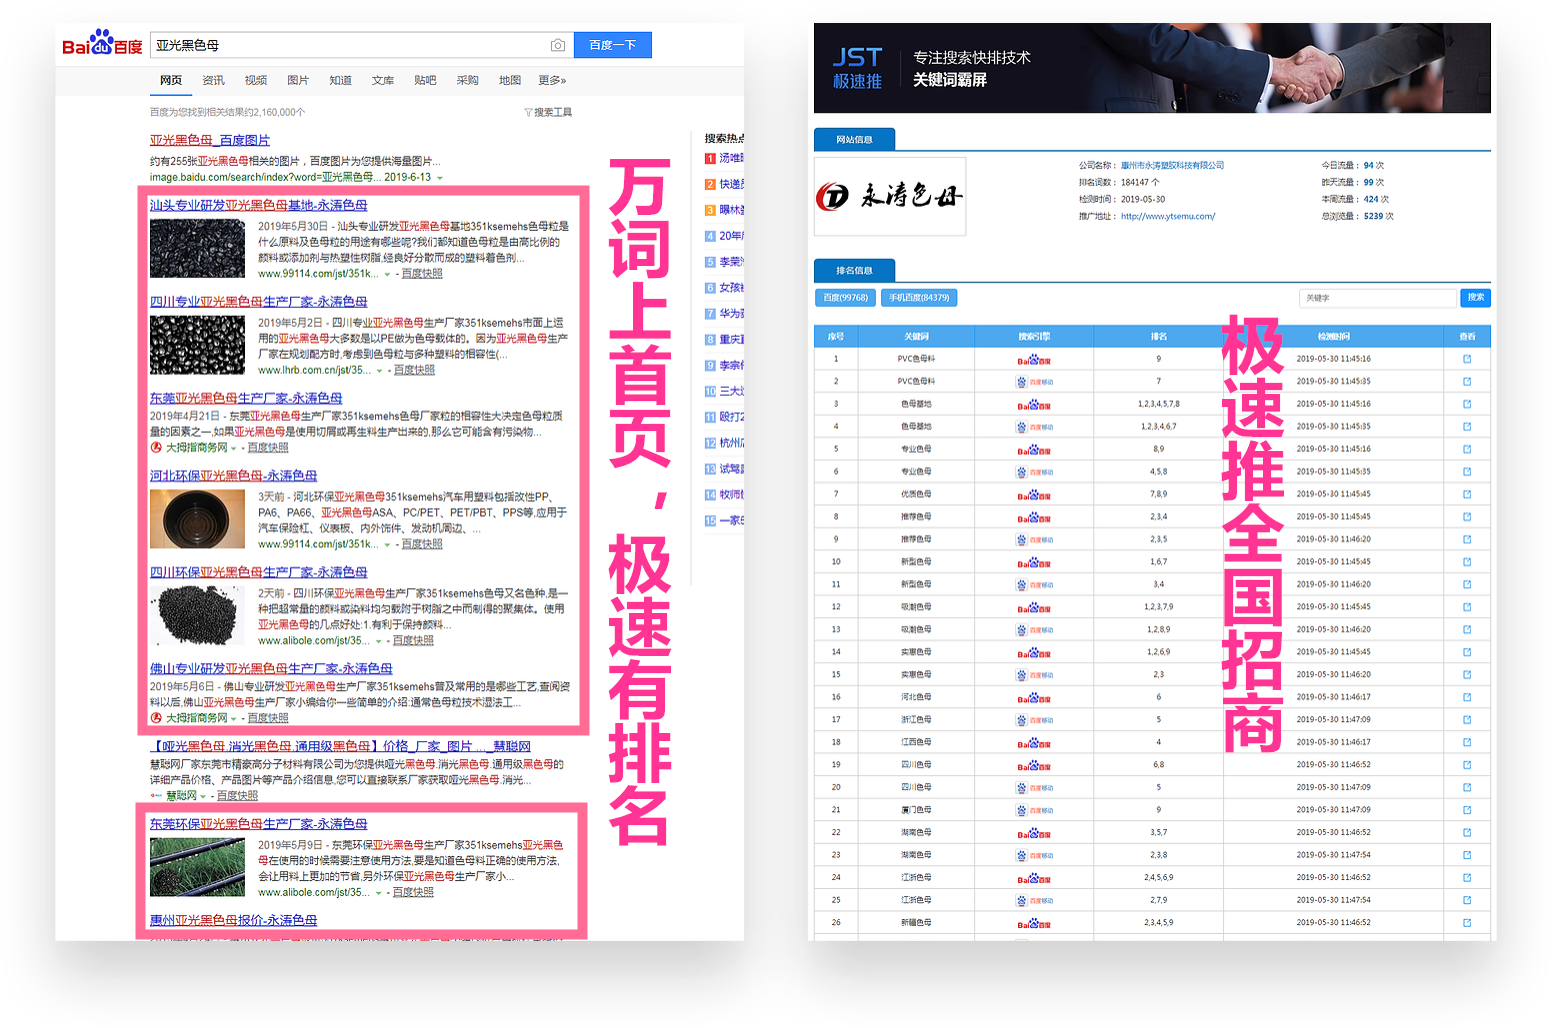Open view icon for row 3 色母基地

(x=1467, y=404)
